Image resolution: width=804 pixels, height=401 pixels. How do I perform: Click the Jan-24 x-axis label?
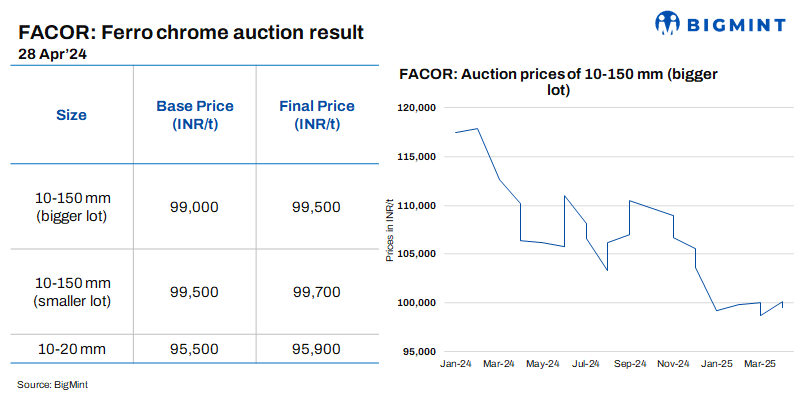pyautogui.click(x=455, y=364)
